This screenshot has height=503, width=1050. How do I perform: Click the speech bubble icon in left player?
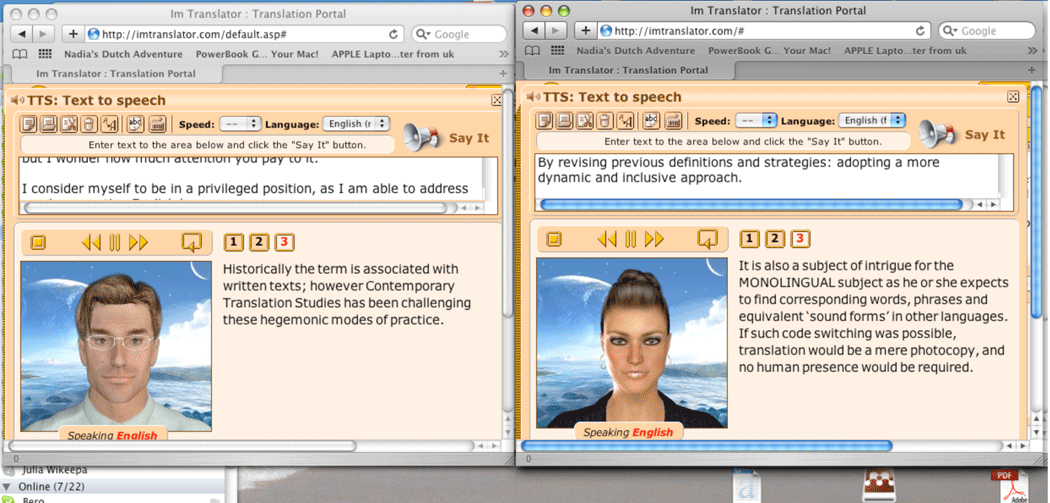pyautogui.click(x=192, y=242)
